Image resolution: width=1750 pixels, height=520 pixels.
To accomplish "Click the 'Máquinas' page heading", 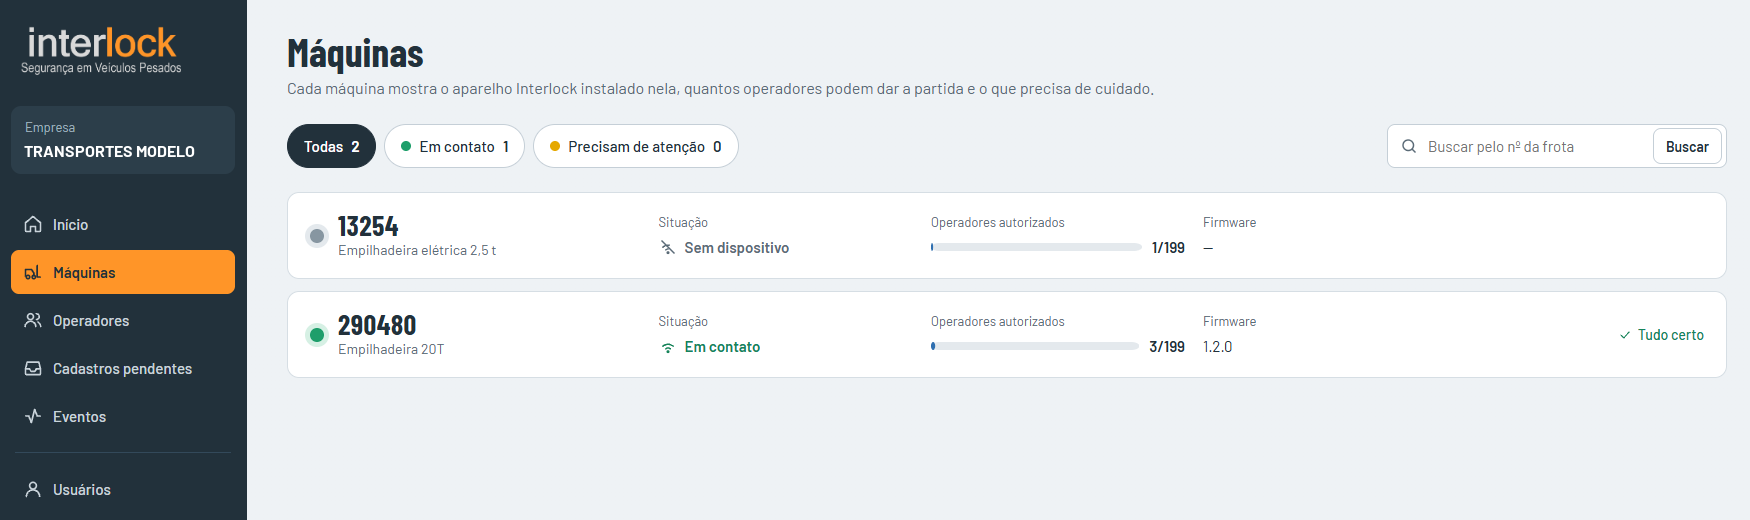I will click(x=355, y=54).
